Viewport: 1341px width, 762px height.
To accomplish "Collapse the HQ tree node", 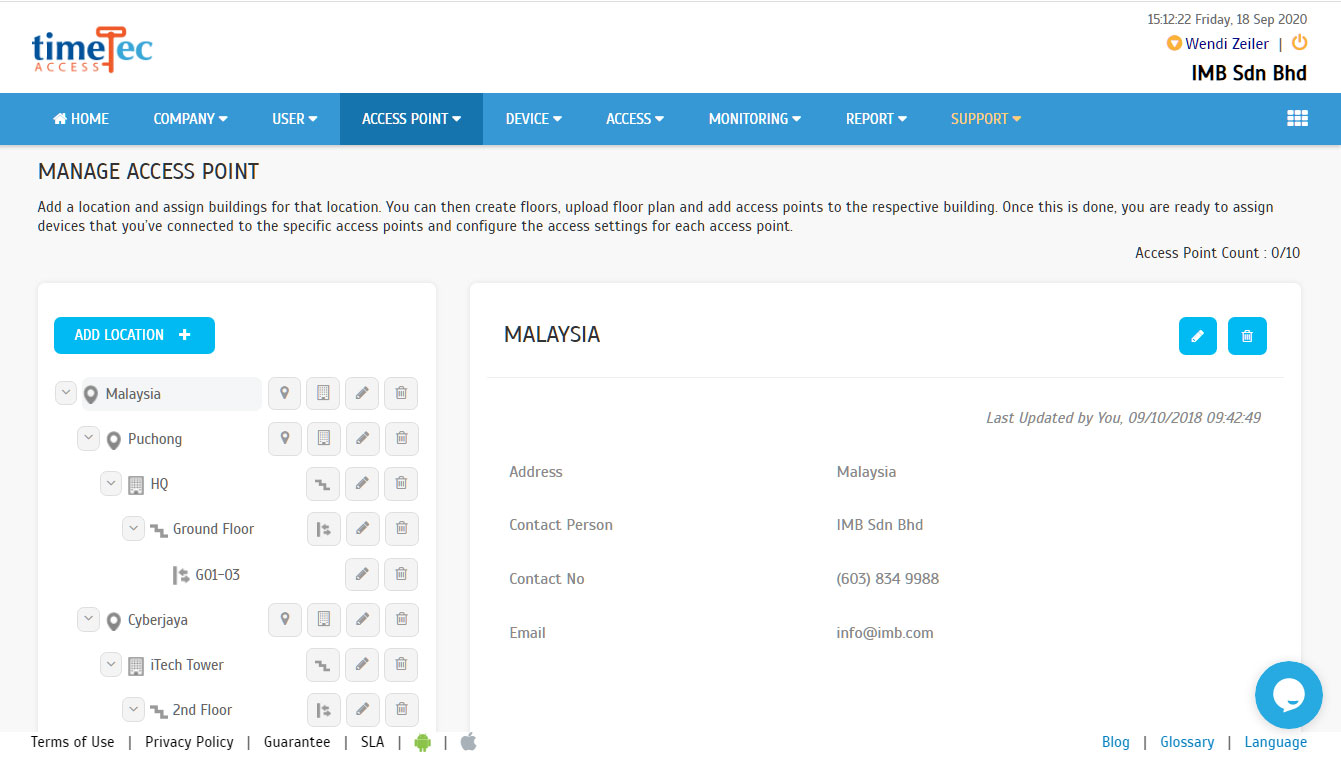I will pyautogui.click(x=111, y=483).
